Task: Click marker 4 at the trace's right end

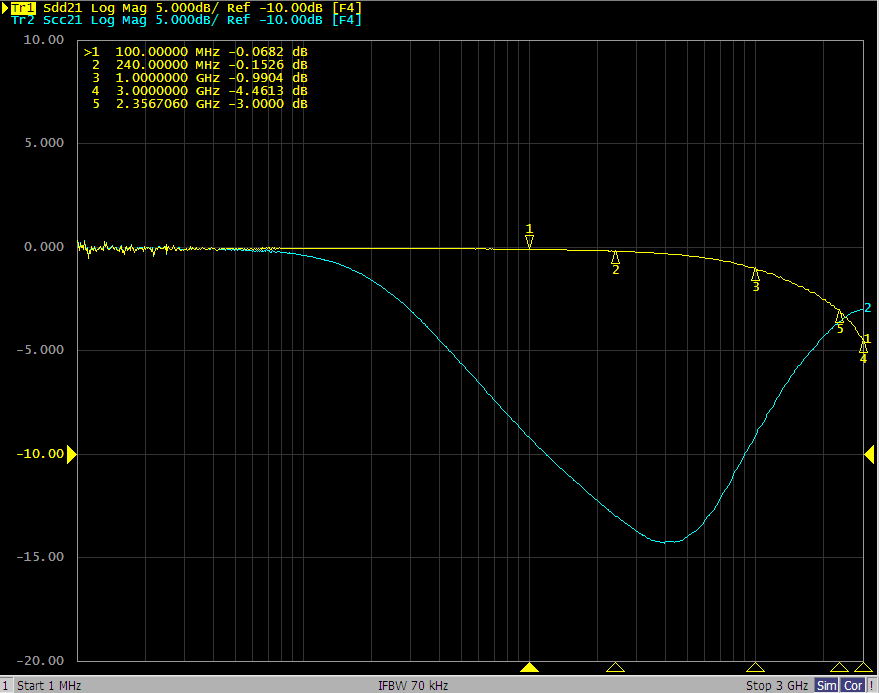Action: click(864, 347)
